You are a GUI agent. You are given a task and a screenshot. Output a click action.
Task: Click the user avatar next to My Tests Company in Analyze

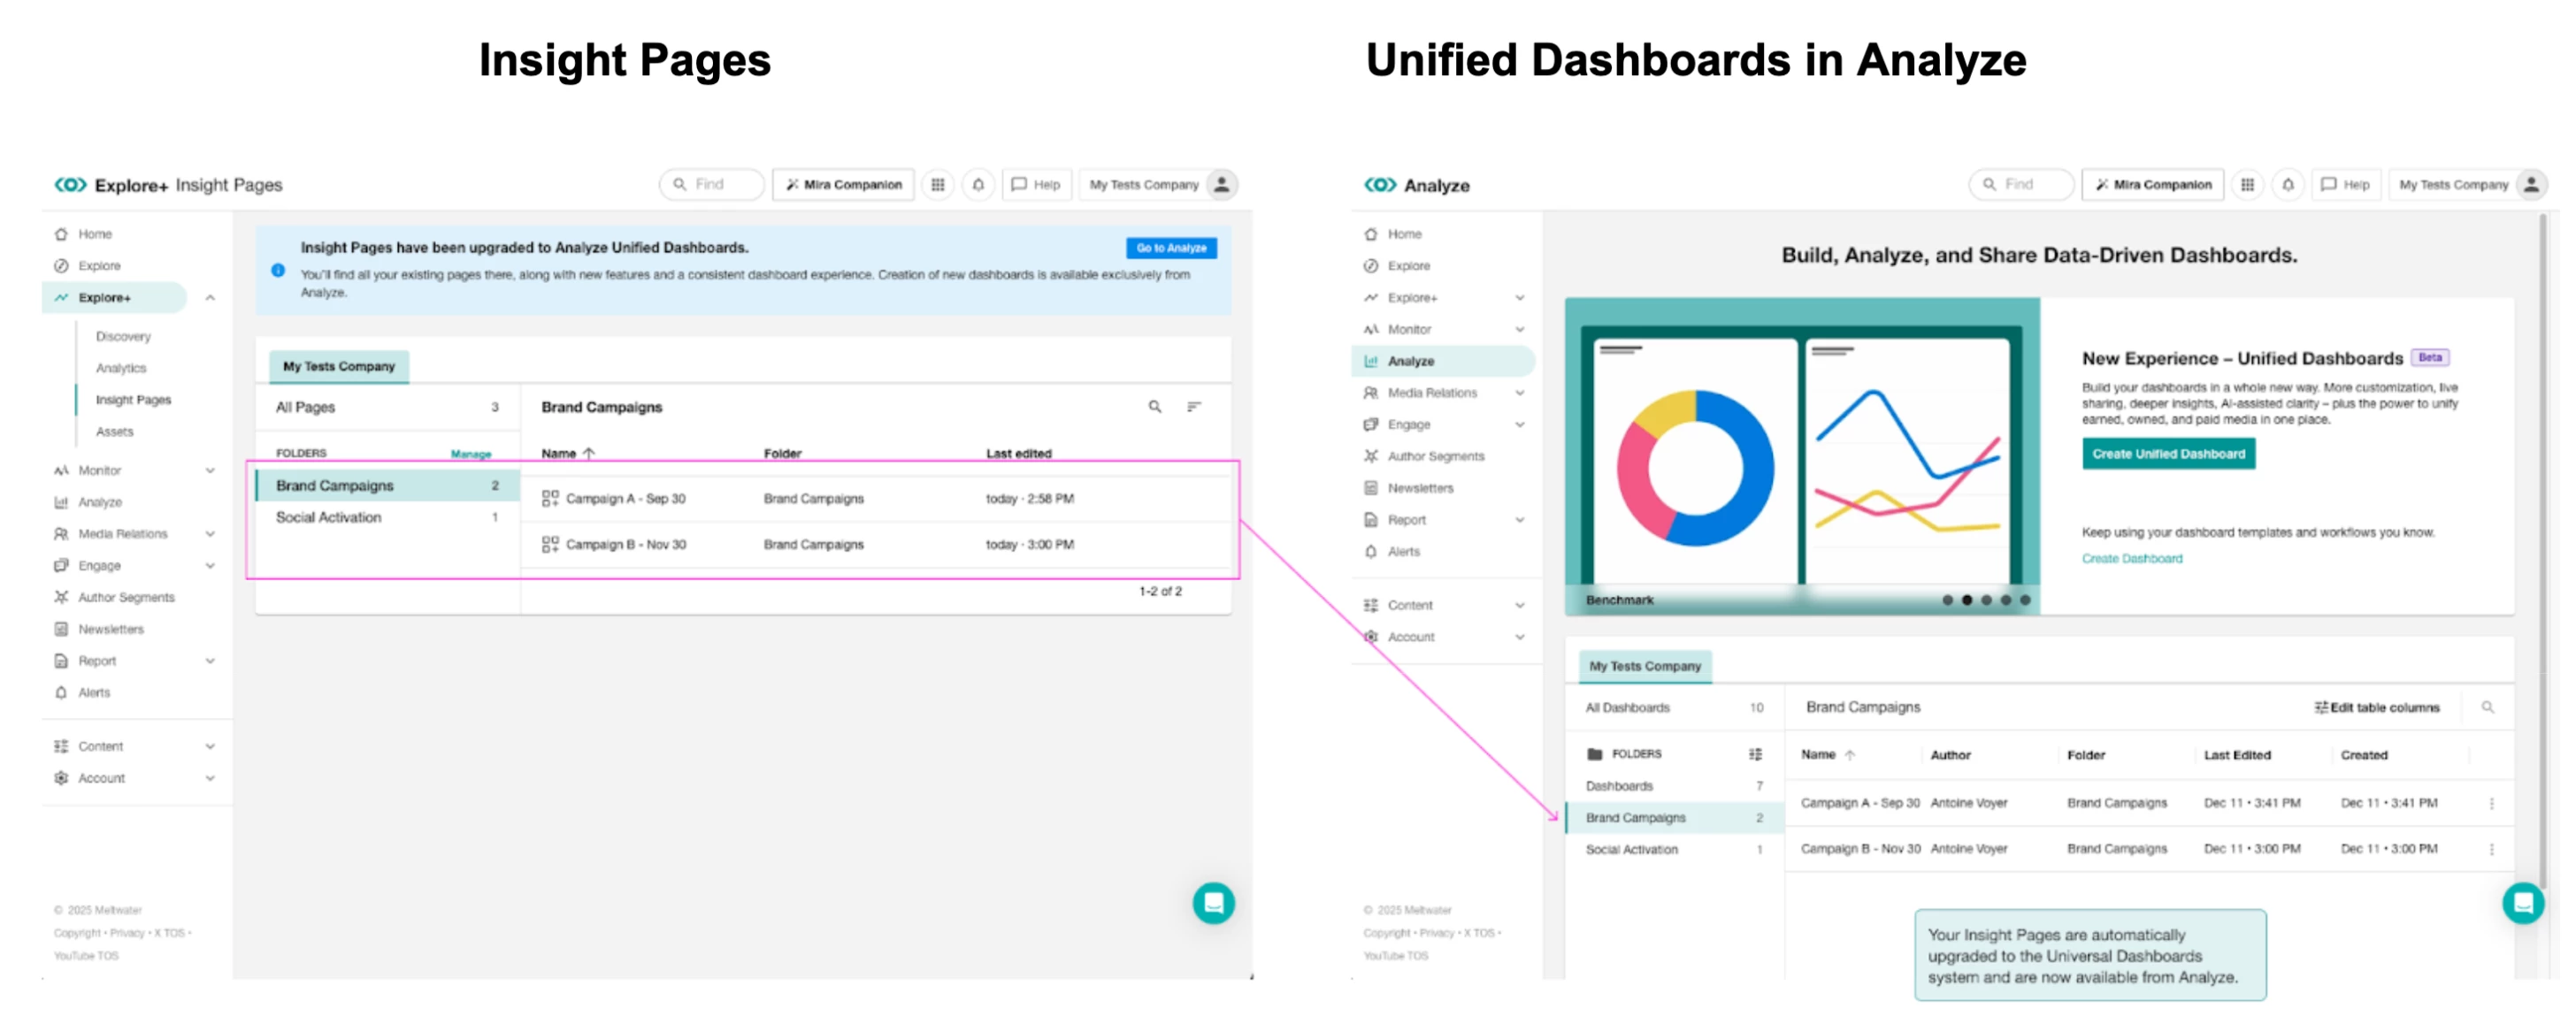click(x=2531, y=184)
